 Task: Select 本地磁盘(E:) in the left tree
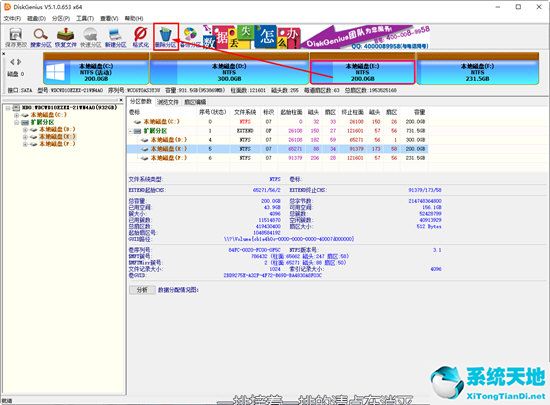57,136
